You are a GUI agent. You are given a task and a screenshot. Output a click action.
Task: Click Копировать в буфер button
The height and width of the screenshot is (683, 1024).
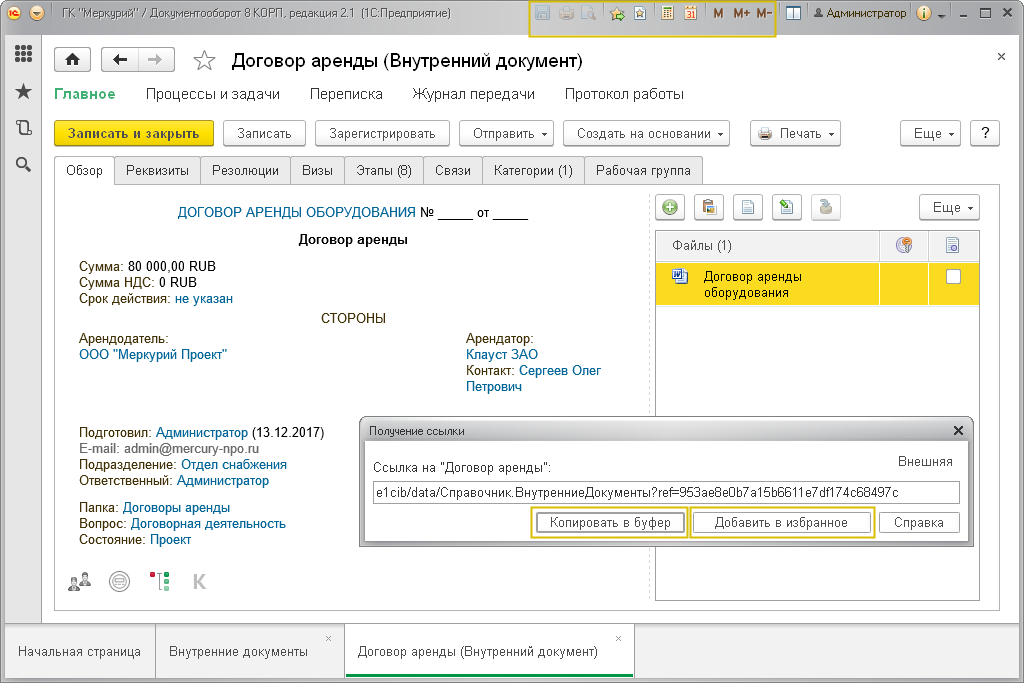click(610, 522)
